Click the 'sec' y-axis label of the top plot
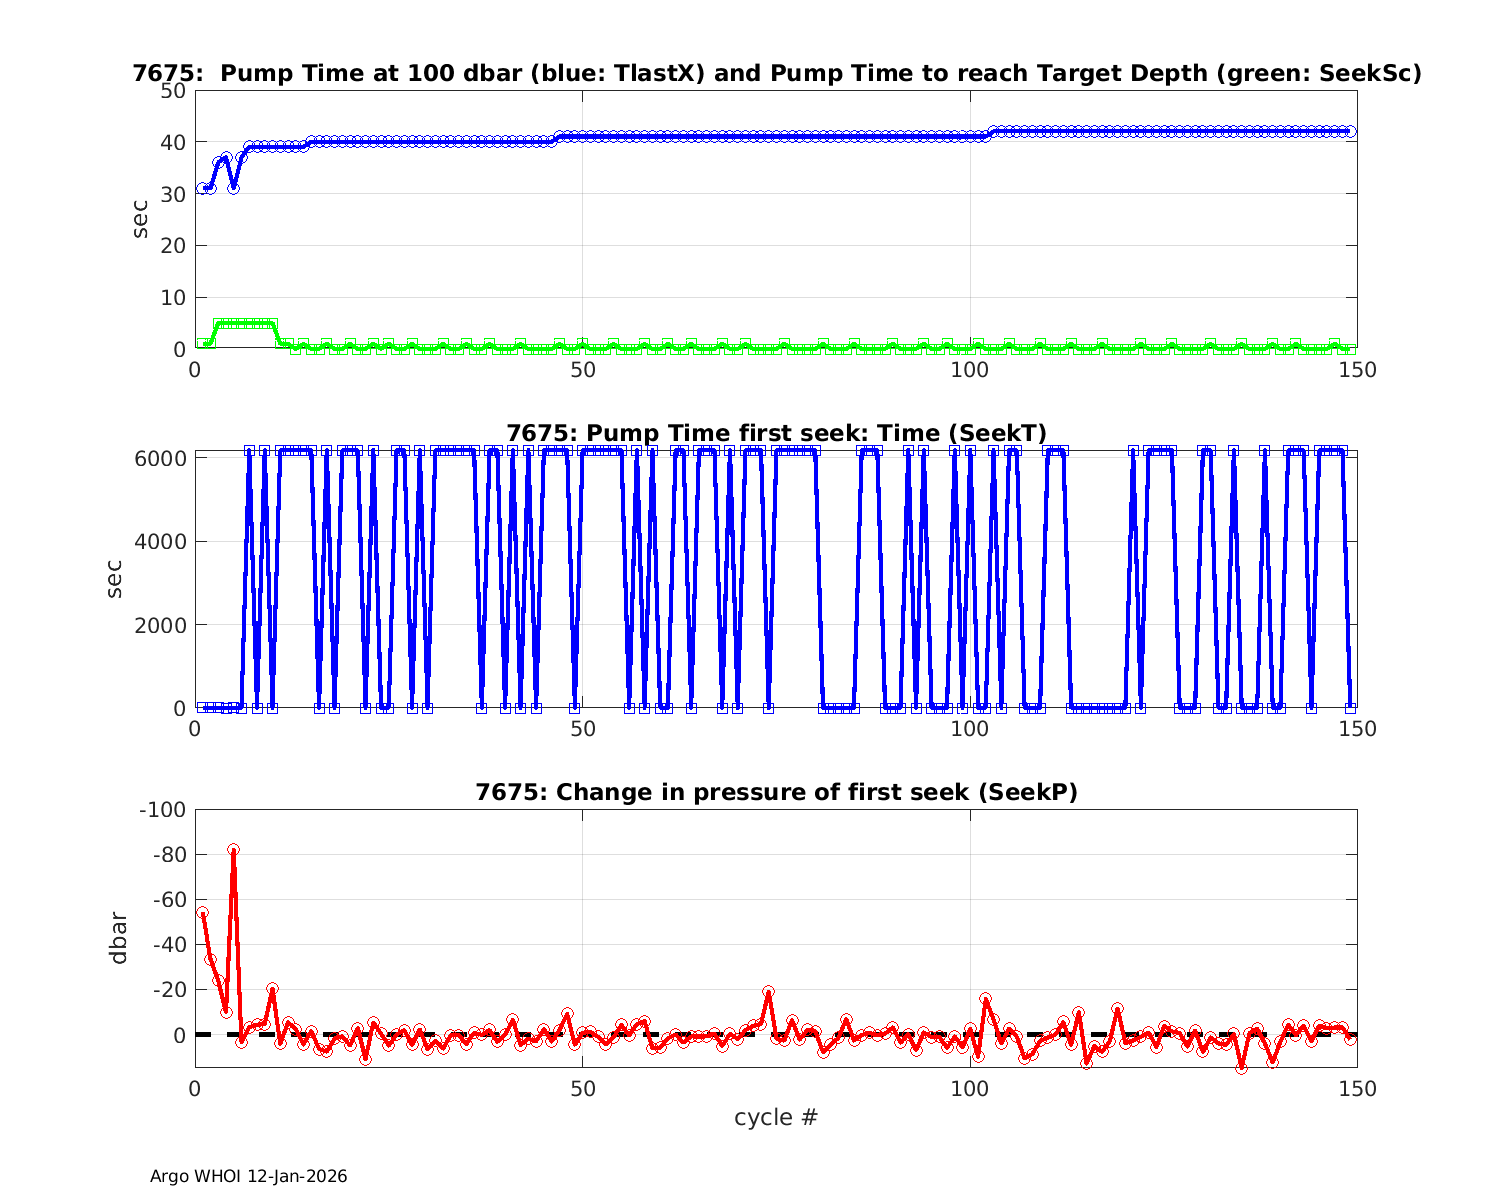 coord(140,219)
